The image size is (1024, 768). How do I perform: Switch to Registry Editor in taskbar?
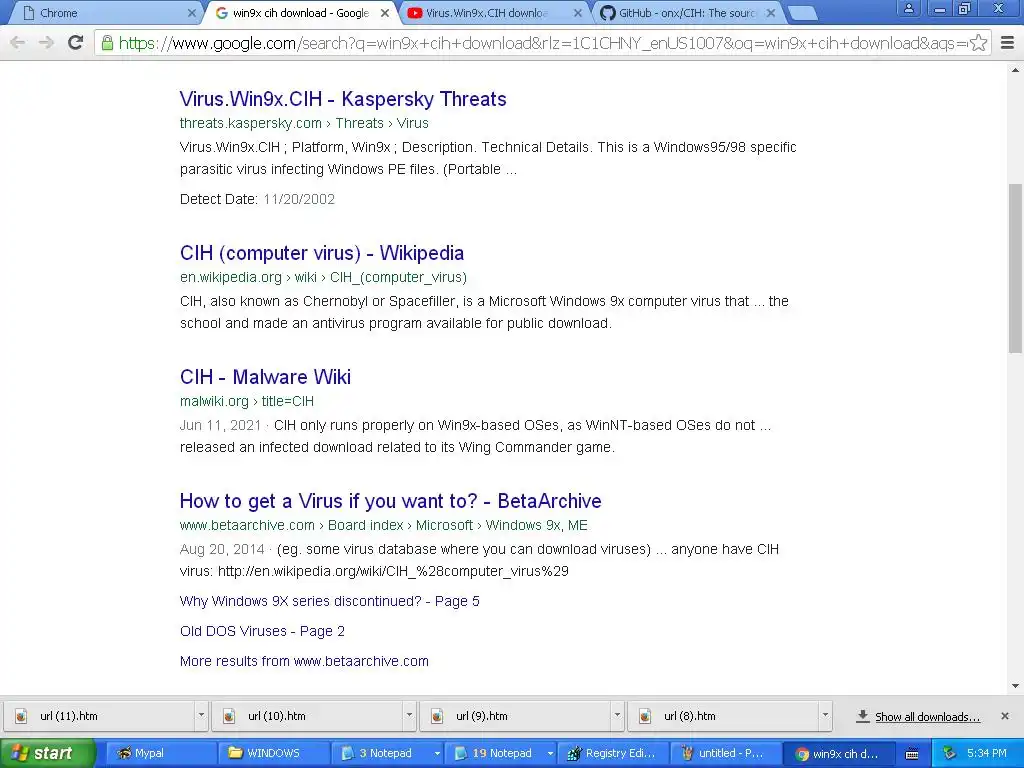tap(615, 753)
